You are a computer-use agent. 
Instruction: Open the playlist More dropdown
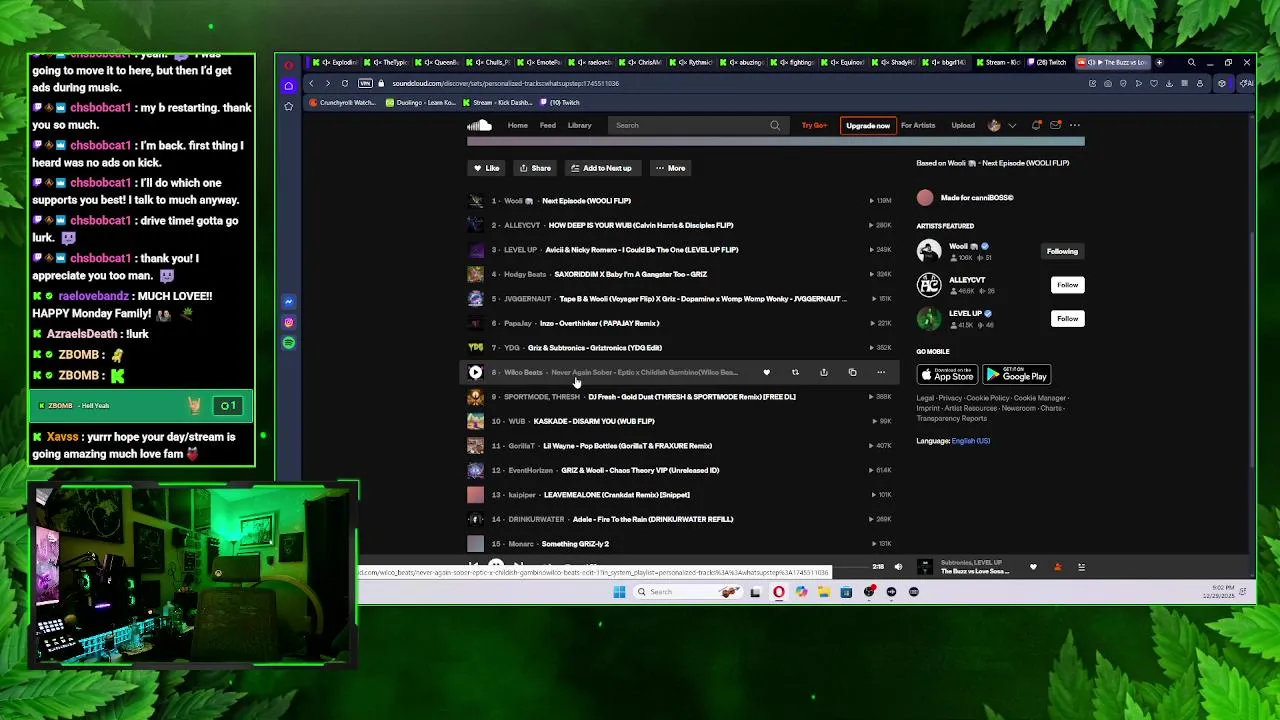pos(670,168)
